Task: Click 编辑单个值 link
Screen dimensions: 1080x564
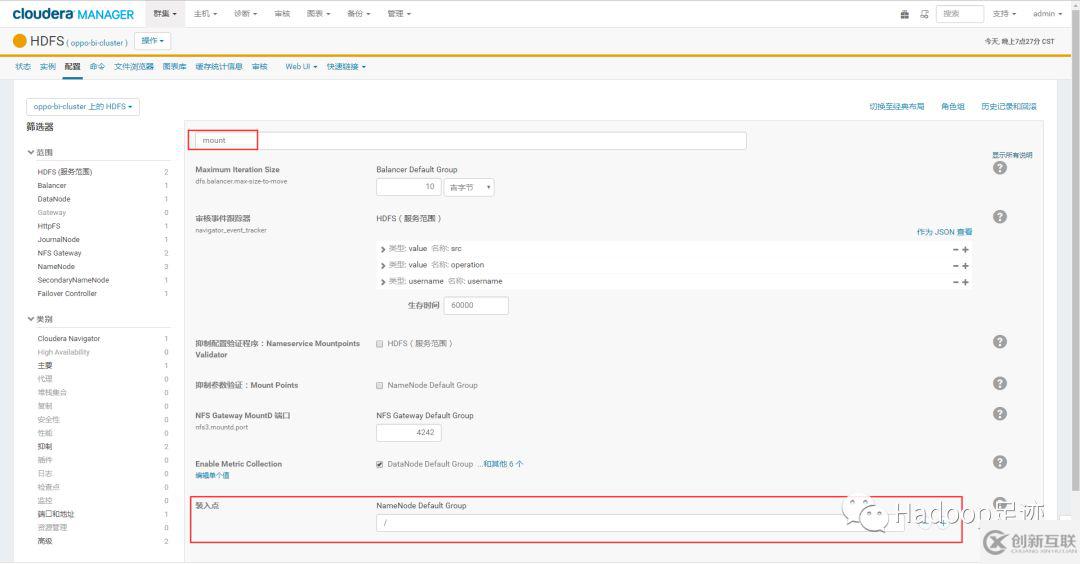Action: click(x=212, y=476)
